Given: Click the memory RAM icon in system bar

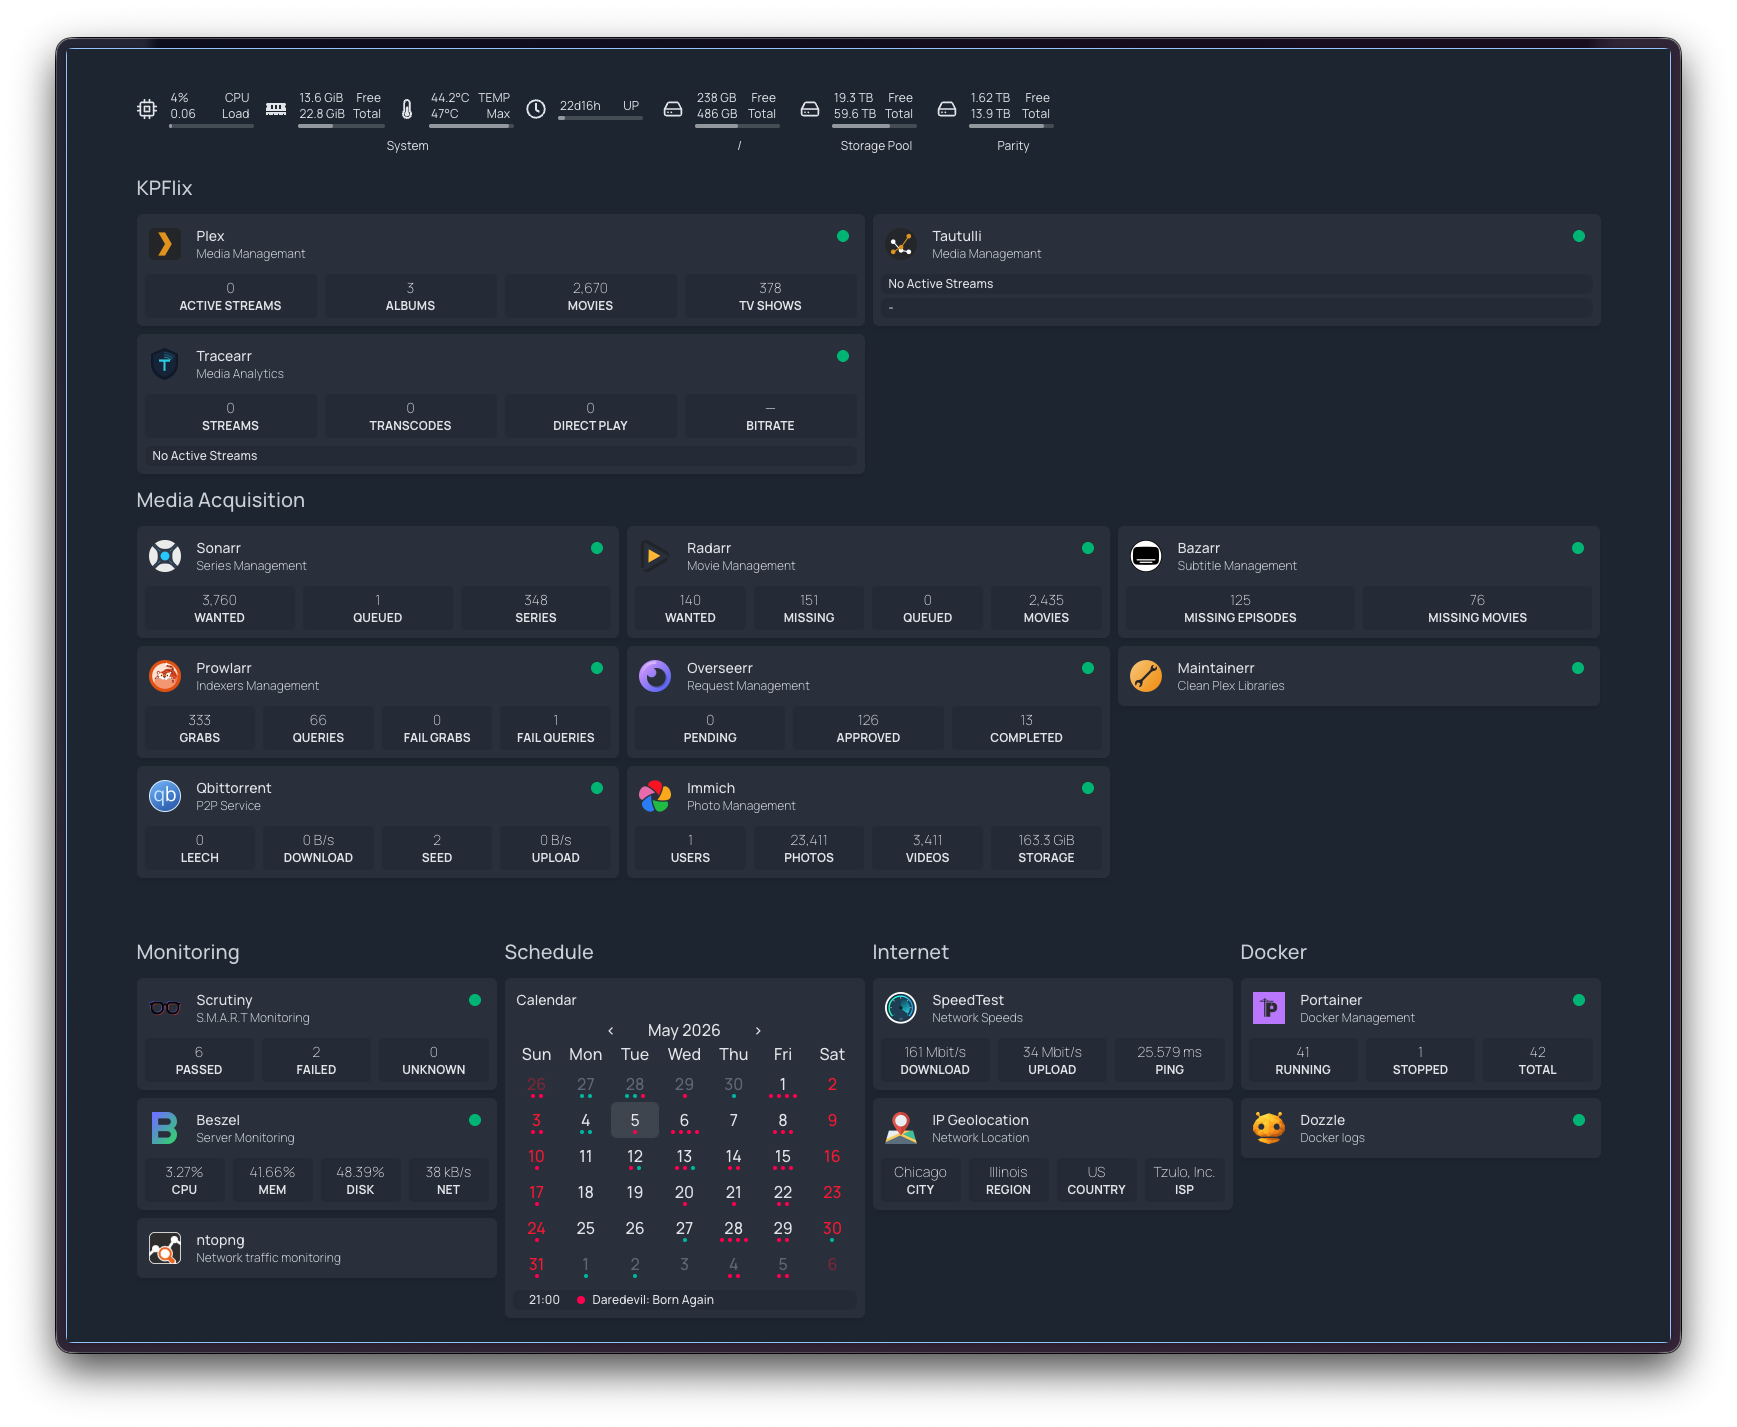Looking at the screenshot, I should pos(276,109).
